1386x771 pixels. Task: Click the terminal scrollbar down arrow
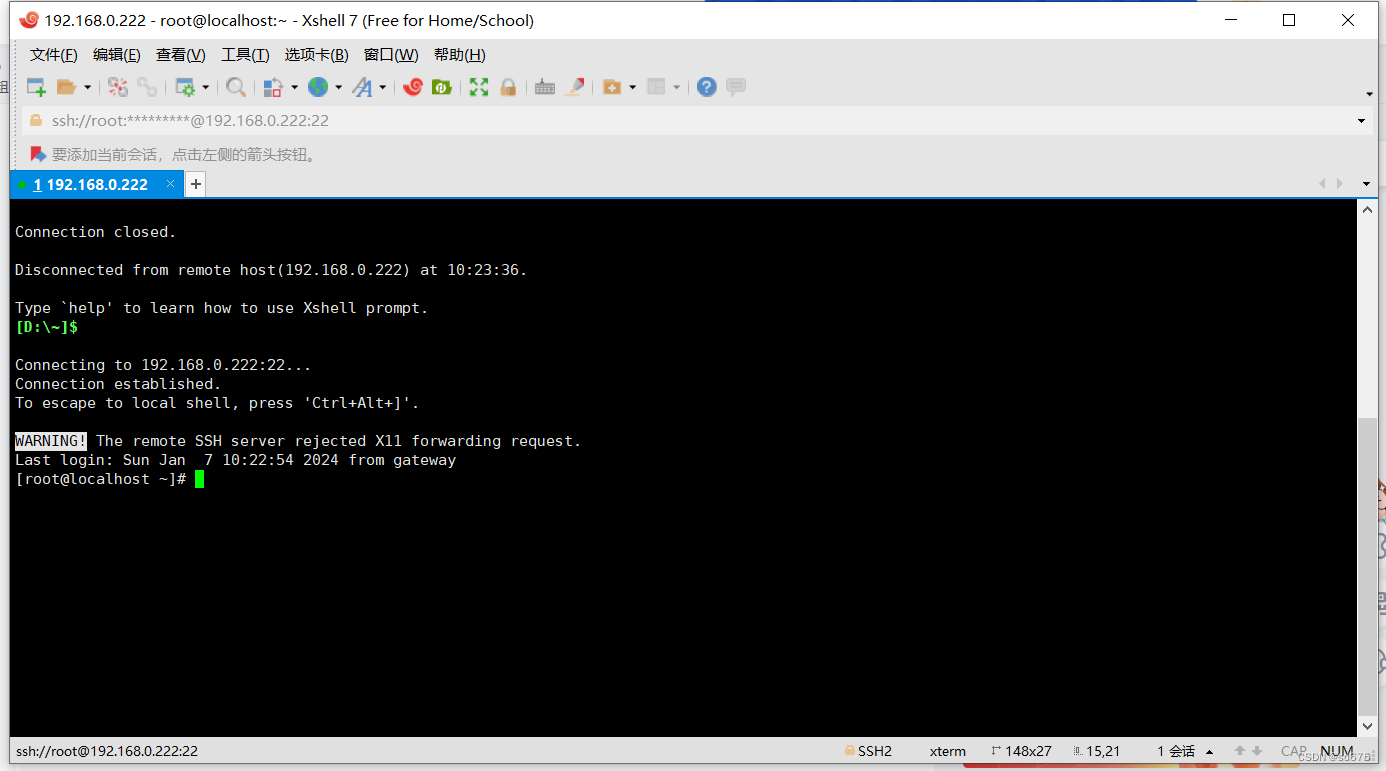coord(1367,726)
